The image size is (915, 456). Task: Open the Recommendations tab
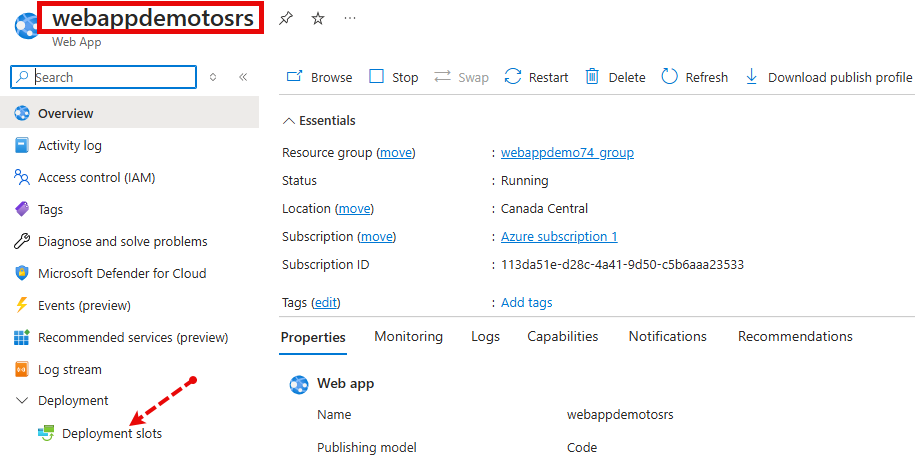pyautogui.click(x=795, y=336)
